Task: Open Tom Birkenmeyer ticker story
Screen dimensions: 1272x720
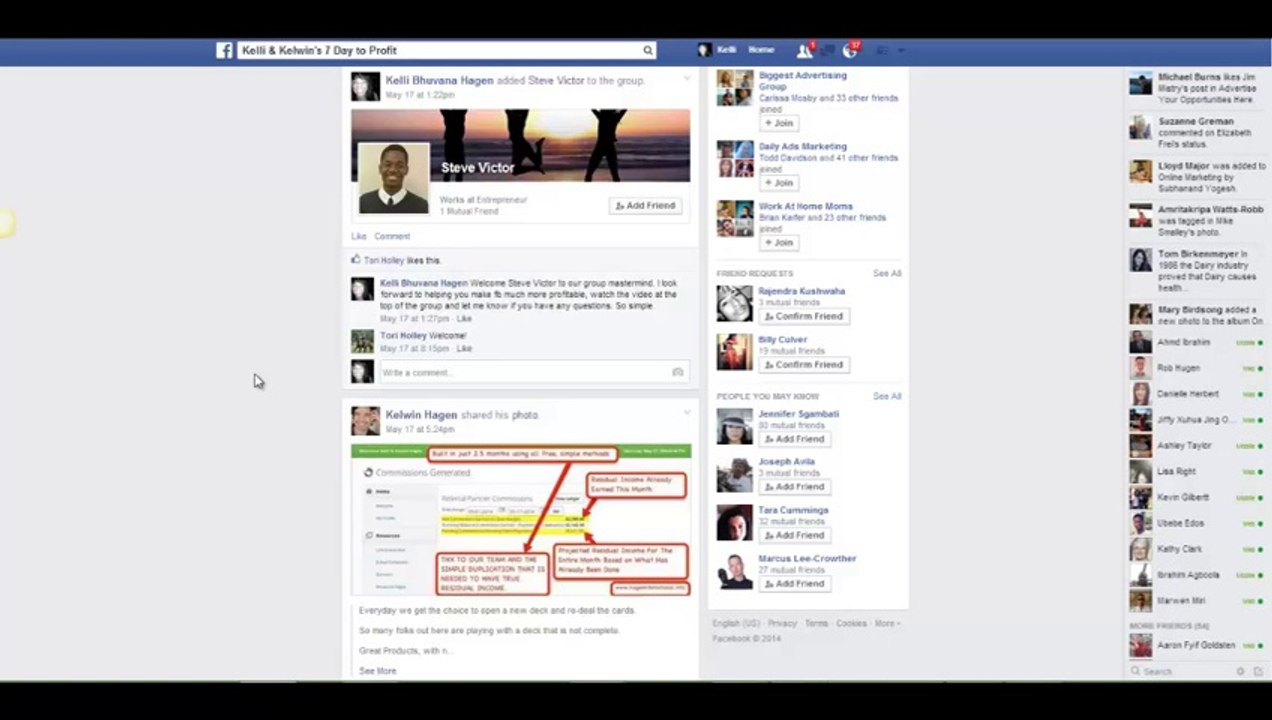Action: point(1197,271)
